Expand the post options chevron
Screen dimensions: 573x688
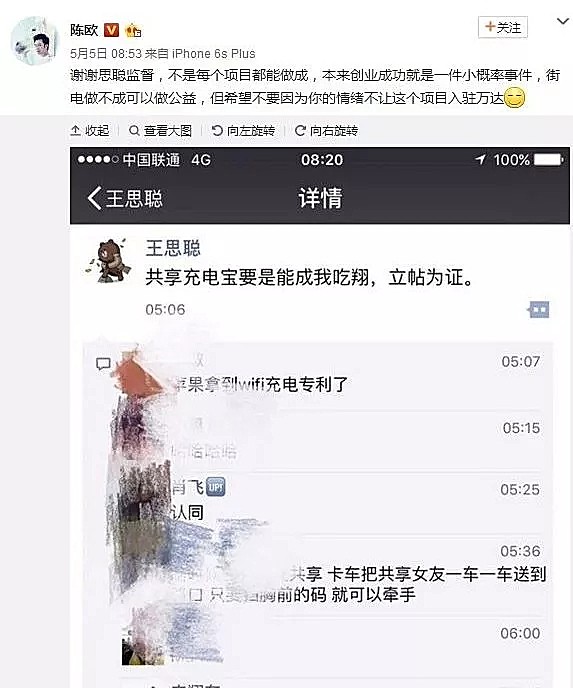pos(562,21)
